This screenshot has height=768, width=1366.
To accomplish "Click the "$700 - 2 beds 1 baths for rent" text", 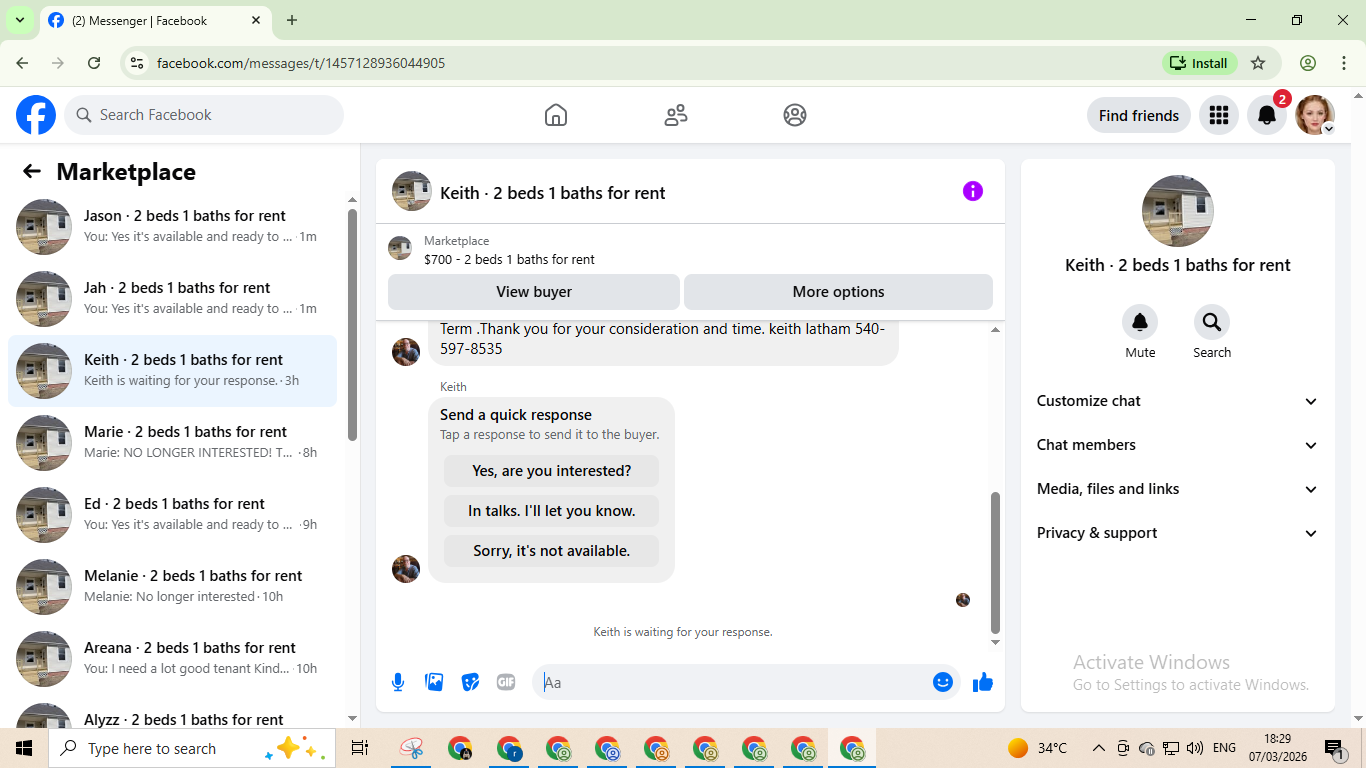I will [x=509, y=259].
